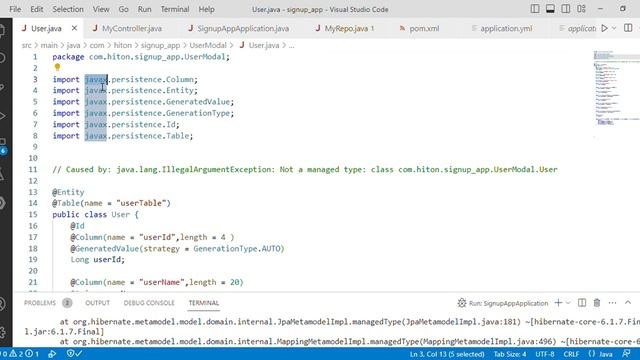Screen dimensions: 640x360
Task: Open the Edit menu
Action: (x=36, y=9)
